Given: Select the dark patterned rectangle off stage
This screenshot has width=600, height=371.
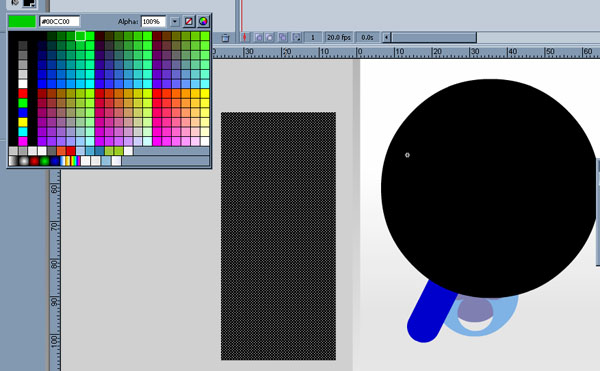Looking at the screenshot, I should pyautogui.click(x=278, y=236).
